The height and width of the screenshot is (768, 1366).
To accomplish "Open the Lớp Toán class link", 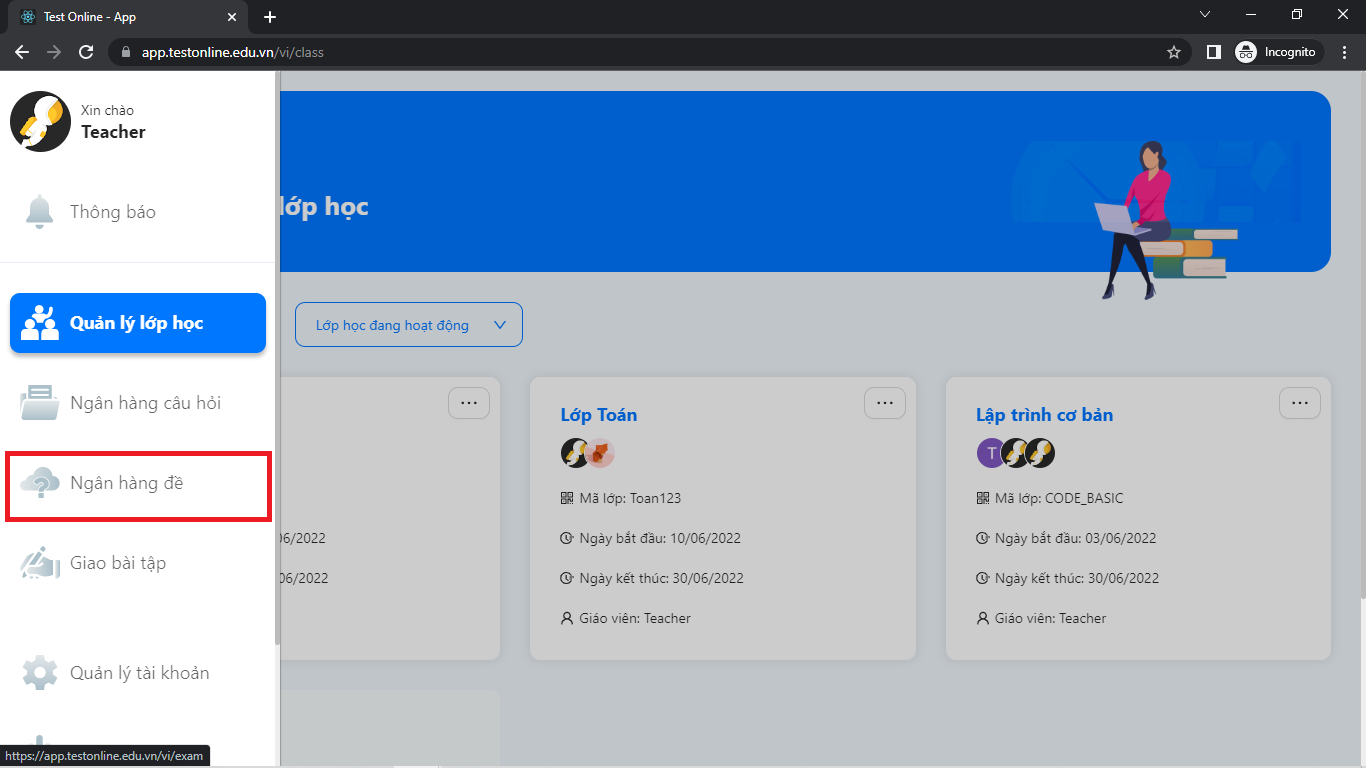I will coord(599,415).
